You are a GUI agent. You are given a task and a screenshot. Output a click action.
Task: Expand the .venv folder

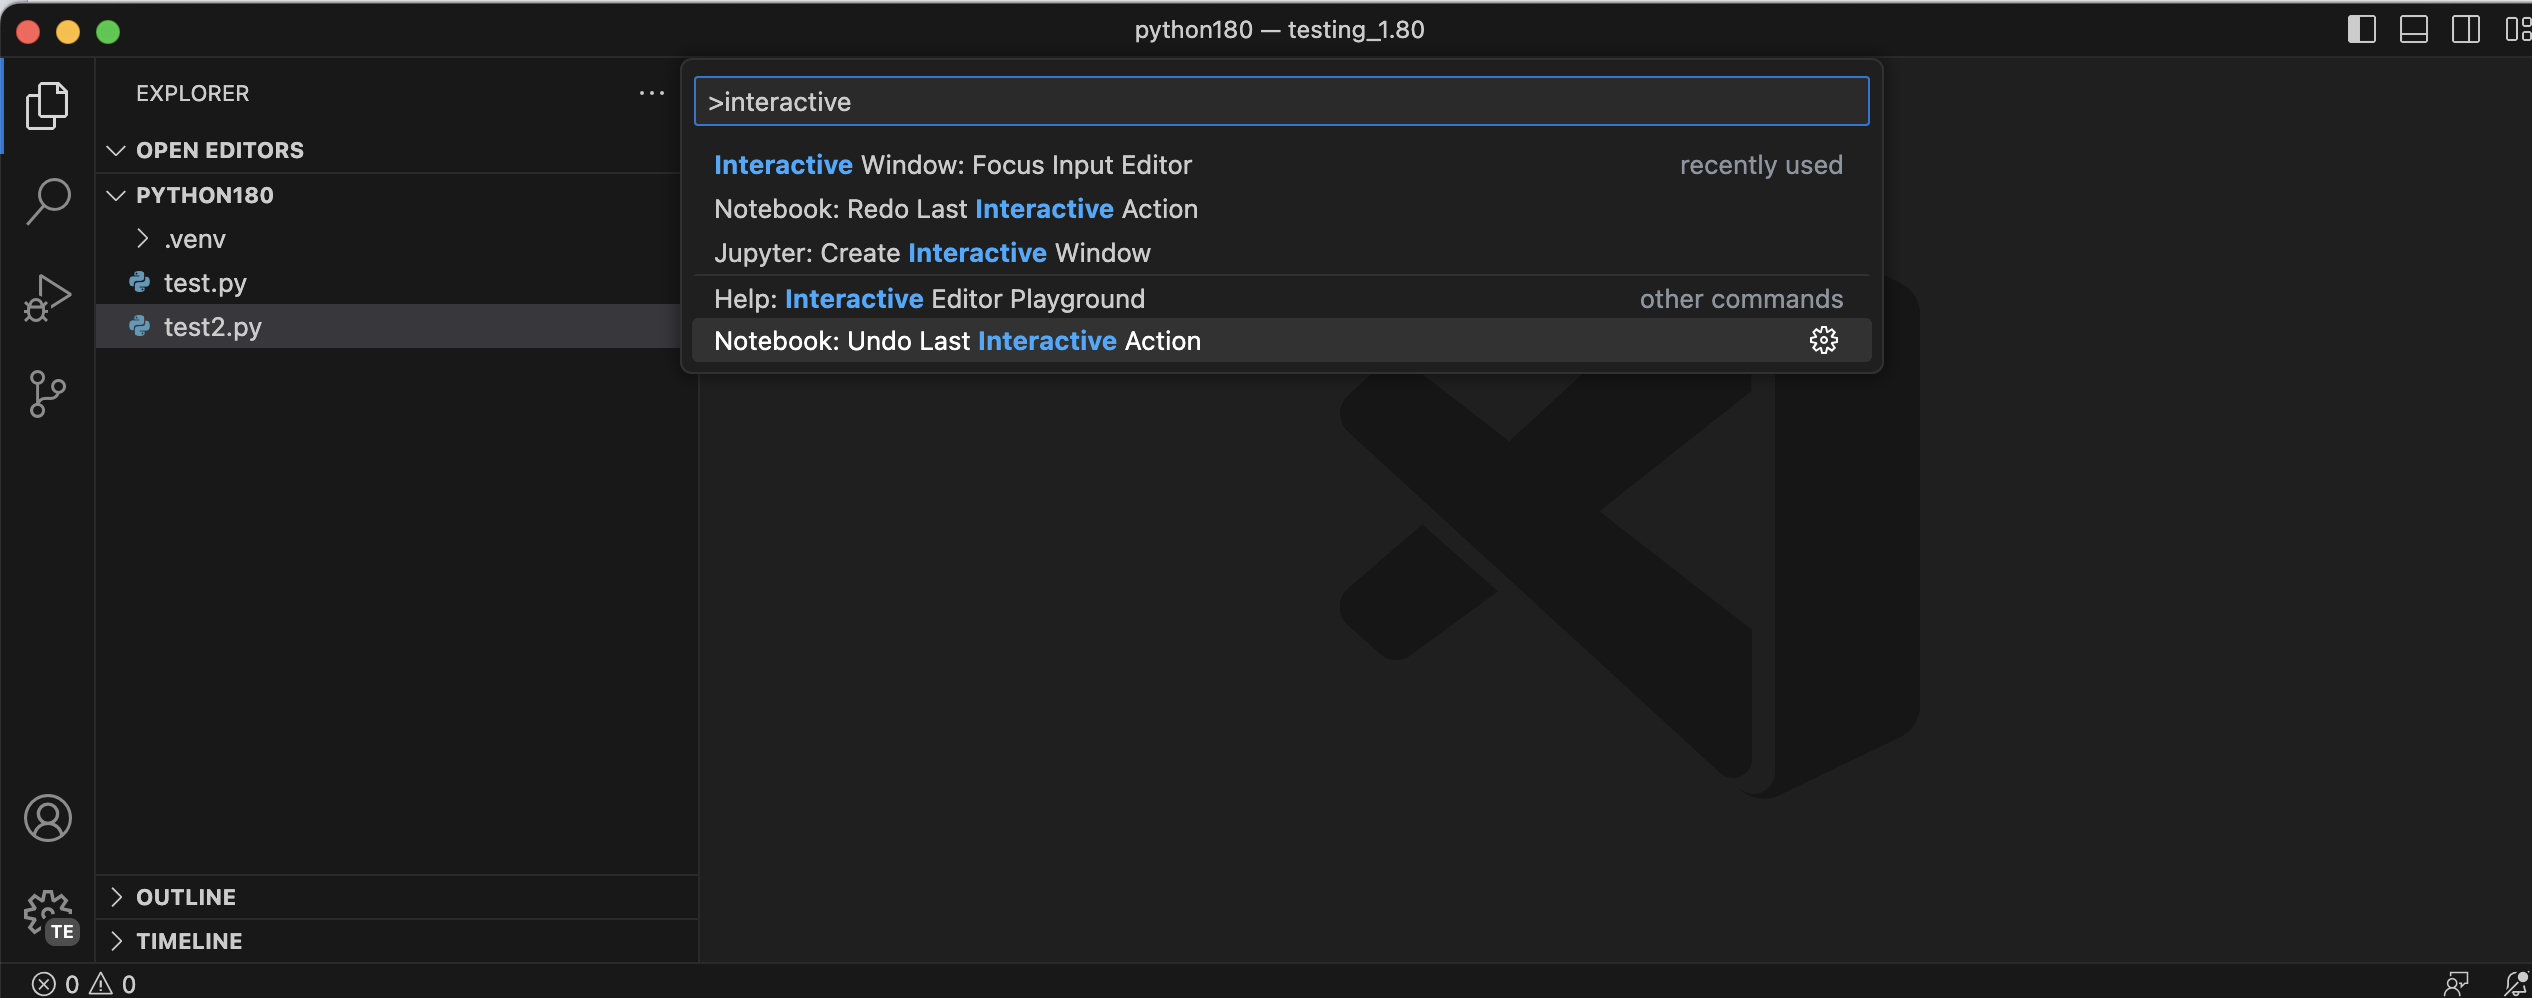coord(143,238)
